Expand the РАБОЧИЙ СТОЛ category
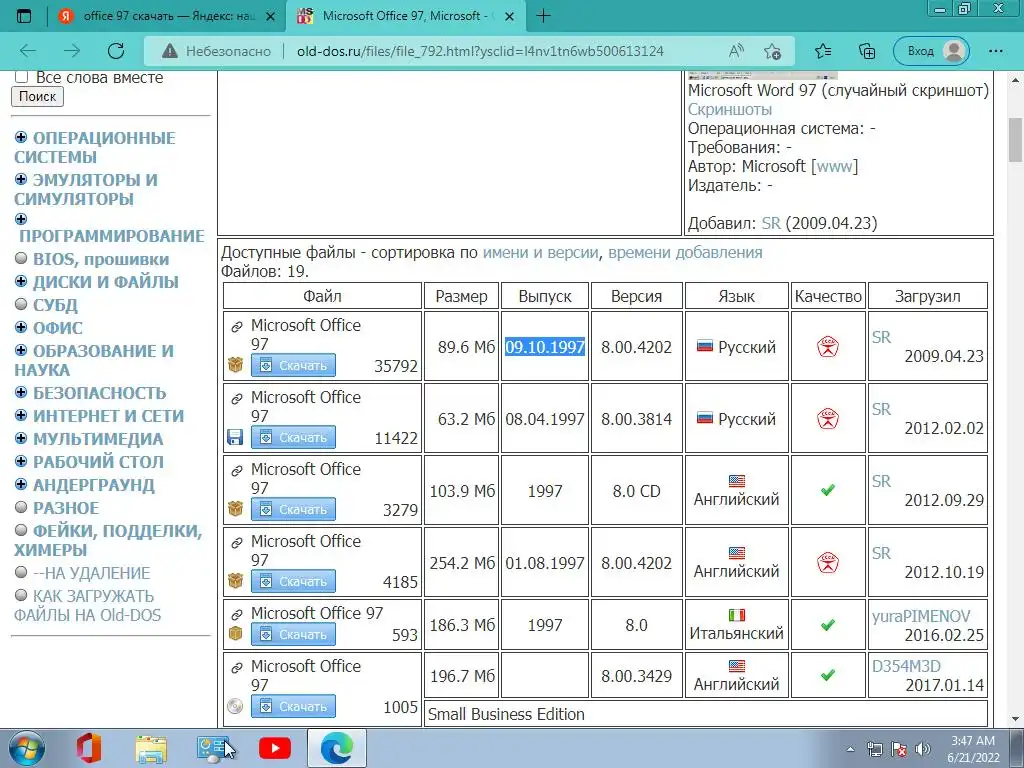This screenshot has height=768, width=1024. pyautogui.click(x=21, y=461)
